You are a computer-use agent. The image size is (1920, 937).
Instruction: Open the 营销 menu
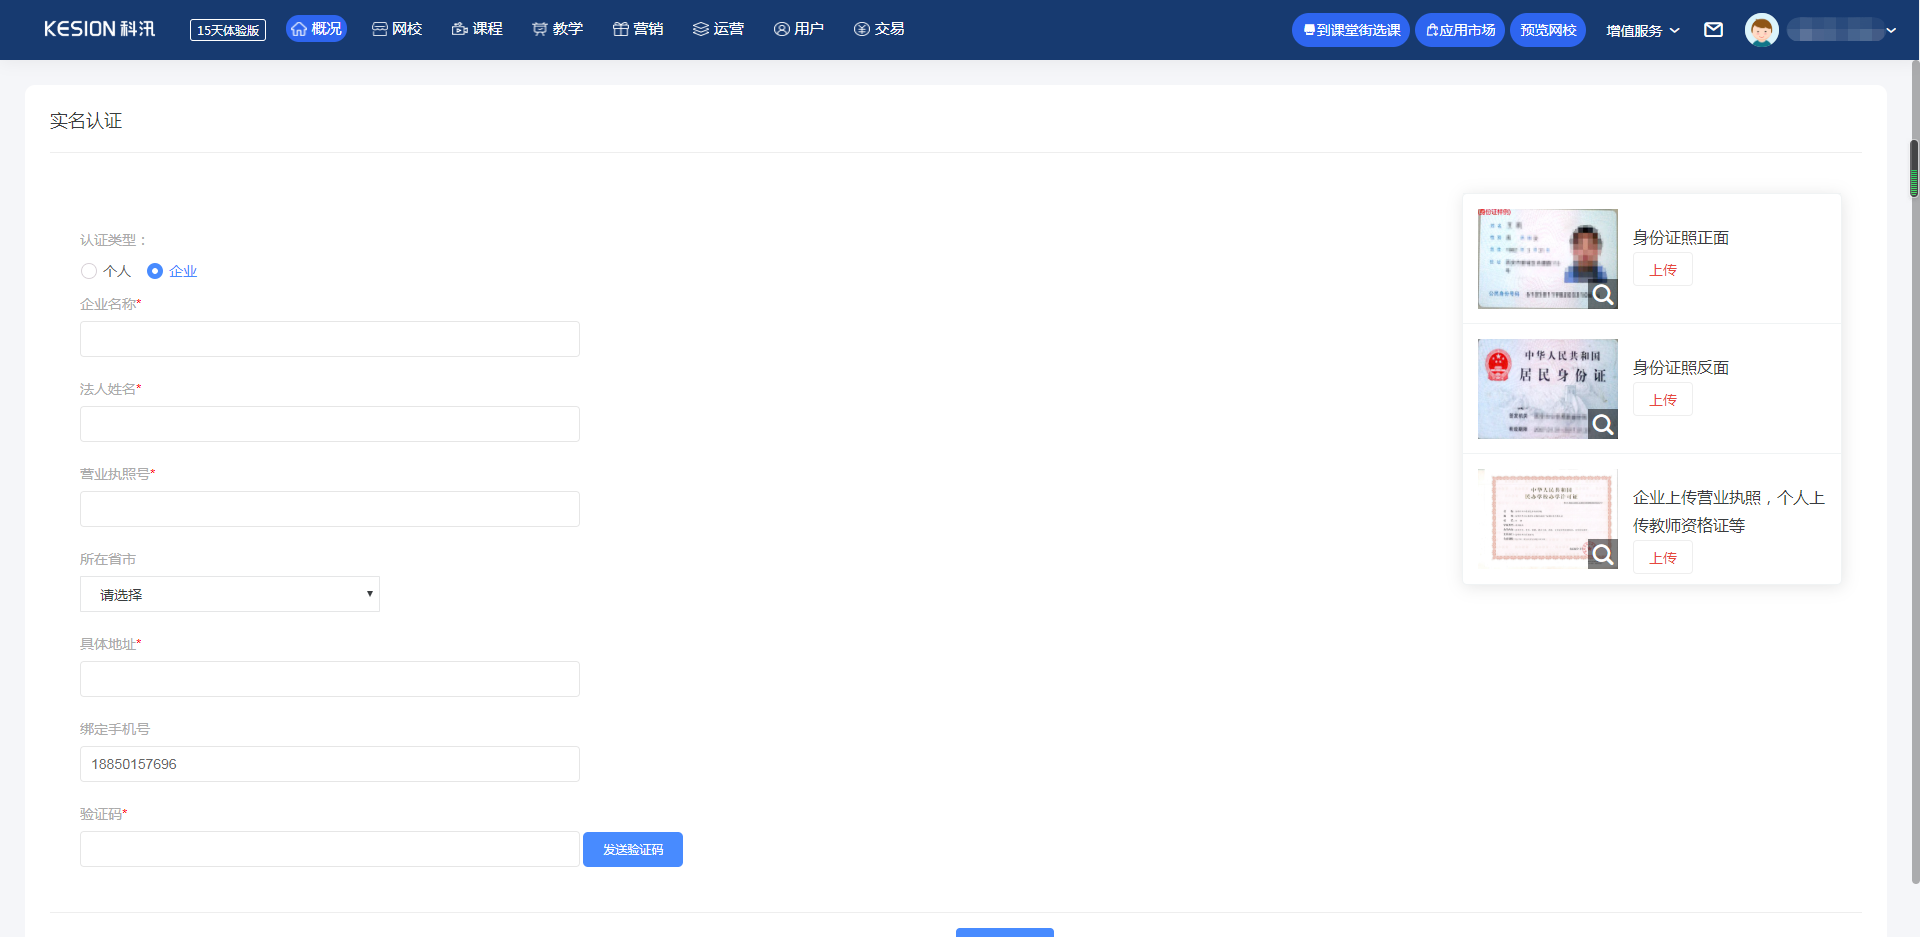coord(638,29)
